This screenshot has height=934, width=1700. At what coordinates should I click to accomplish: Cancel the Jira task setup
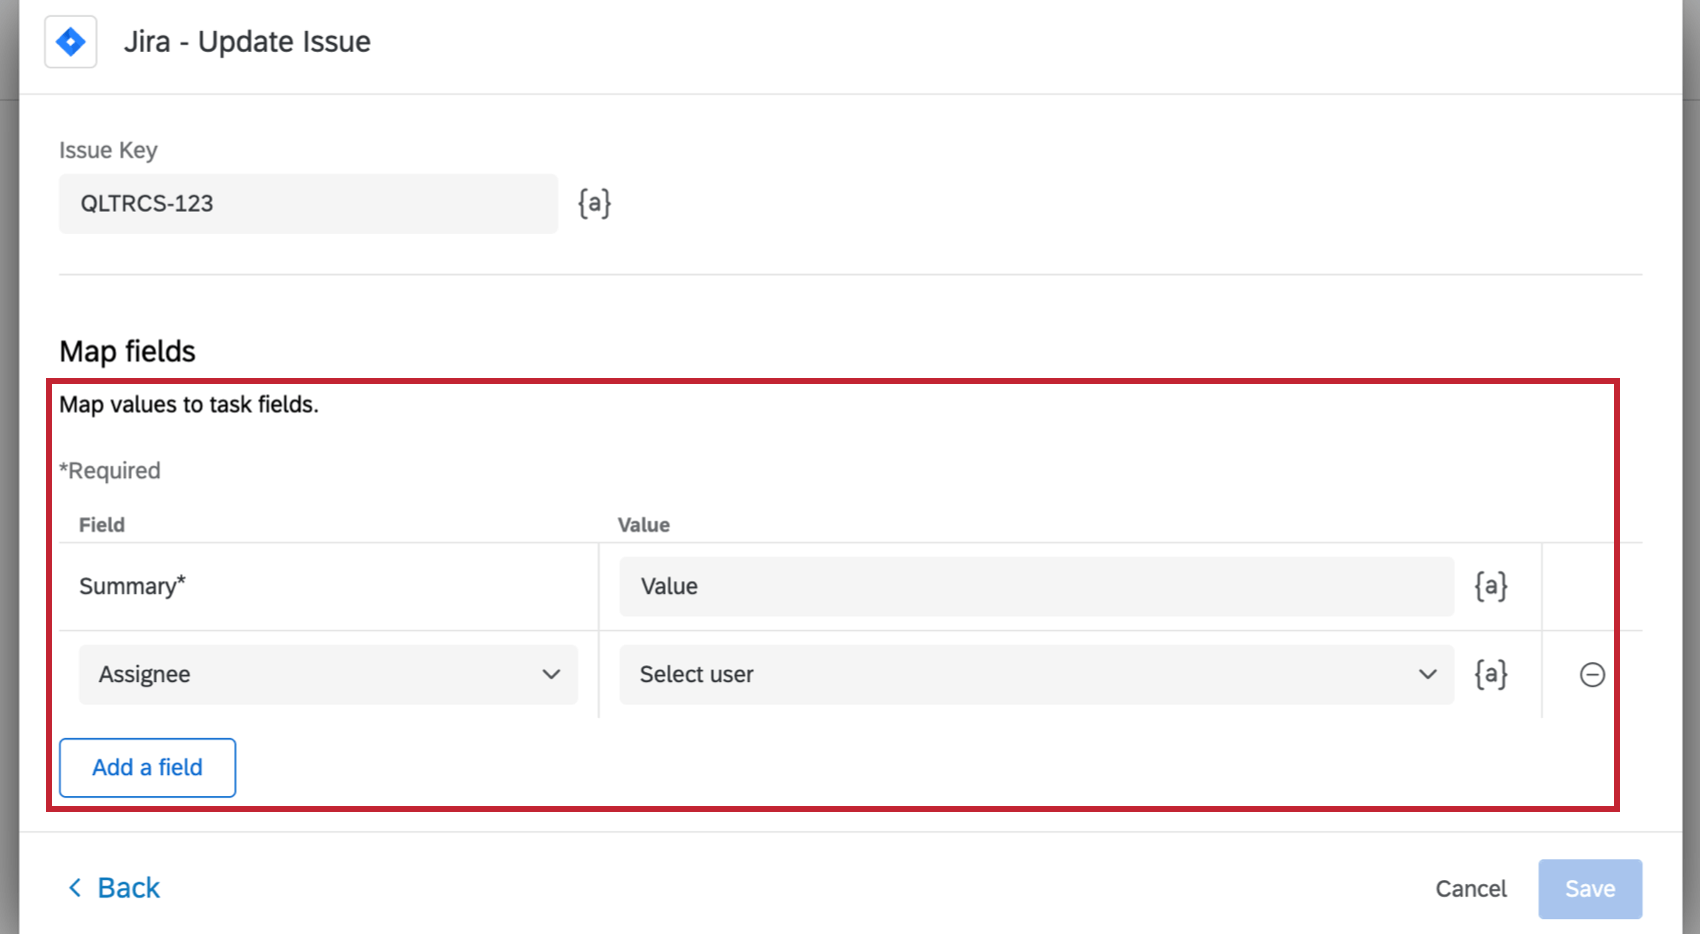point(1470,888)
